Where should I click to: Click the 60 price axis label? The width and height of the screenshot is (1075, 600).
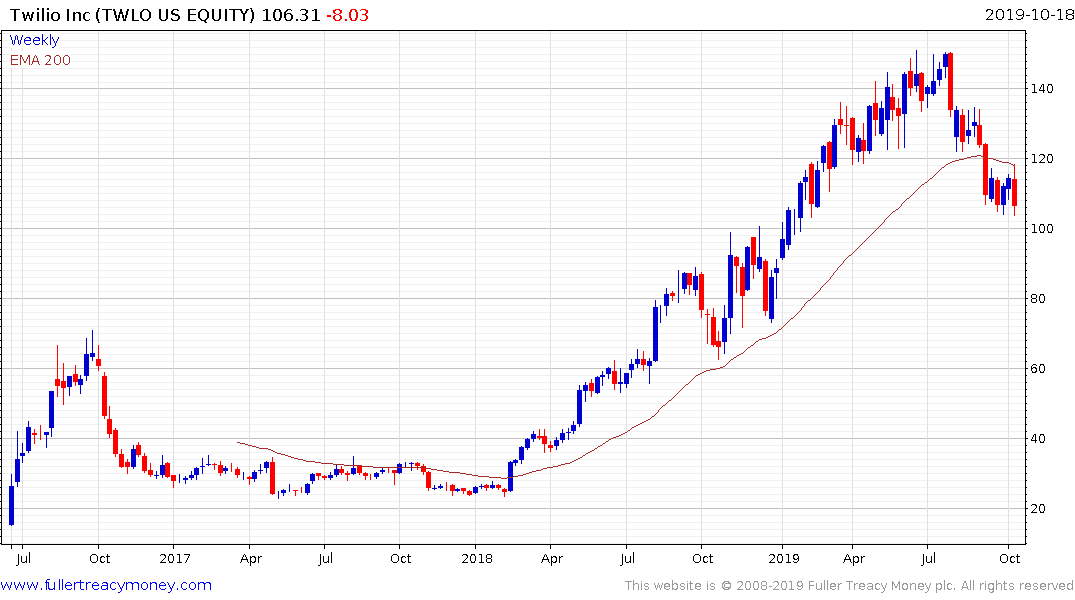1038,368
